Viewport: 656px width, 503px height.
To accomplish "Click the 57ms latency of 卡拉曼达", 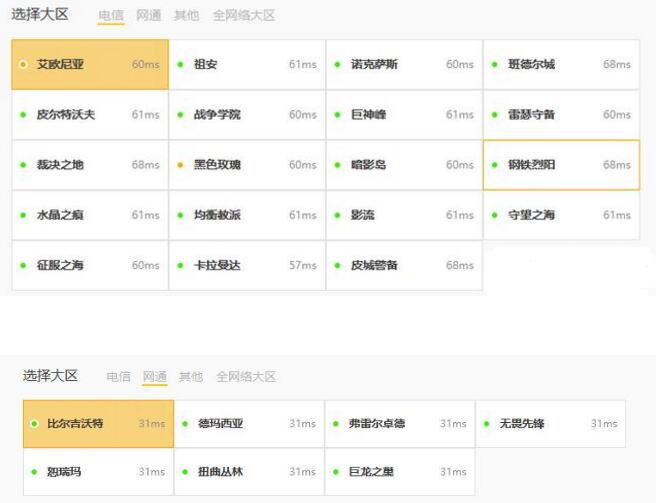I will (303, 265).
